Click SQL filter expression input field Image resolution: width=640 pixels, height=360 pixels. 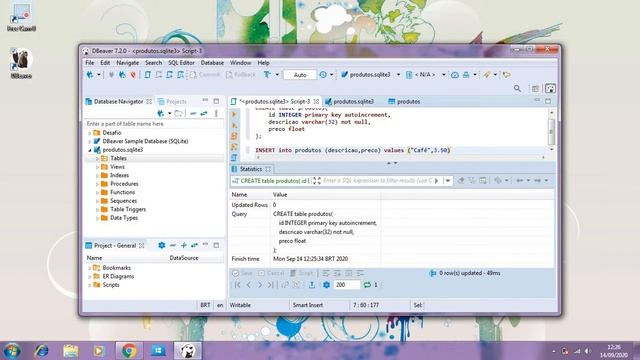(x=378, y=180)
